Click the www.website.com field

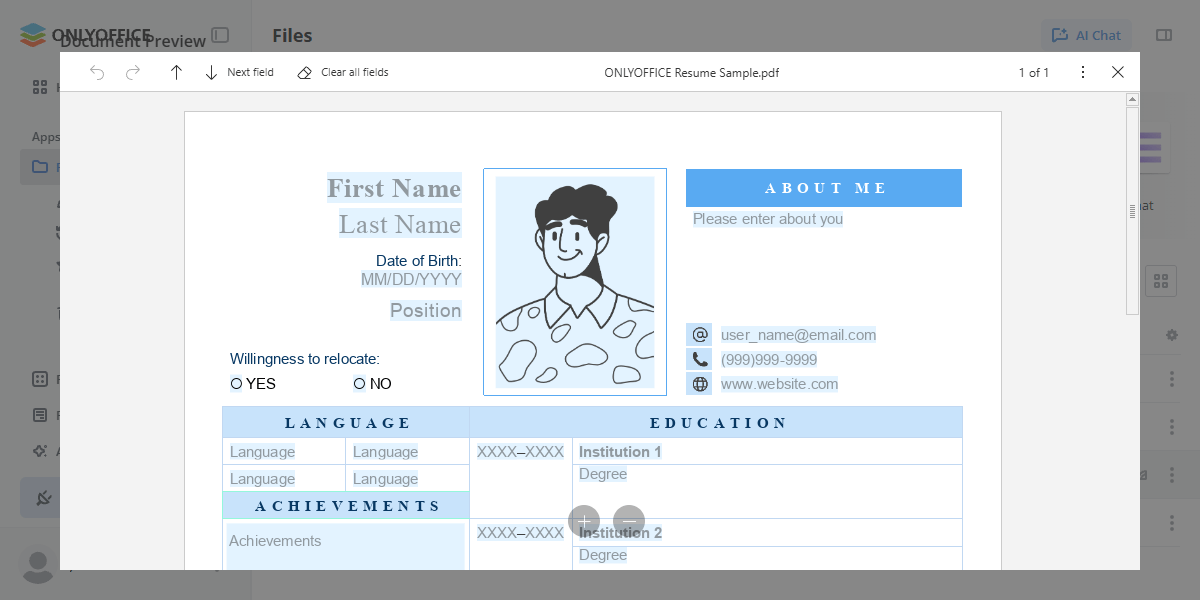pos(779,384)
